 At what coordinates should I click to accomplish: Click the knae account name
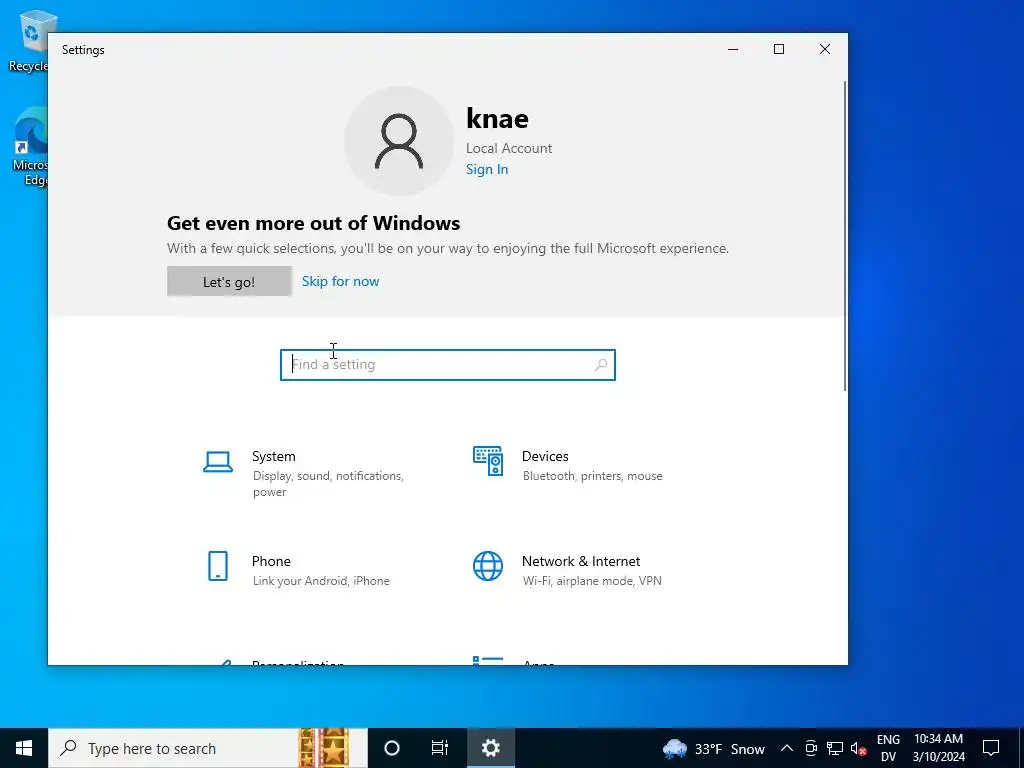click(498, 119)
